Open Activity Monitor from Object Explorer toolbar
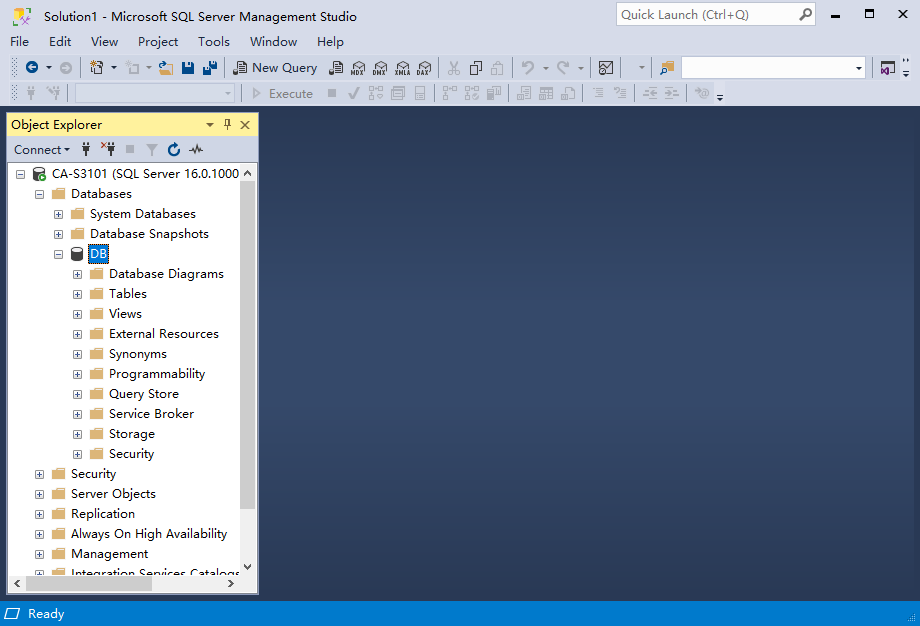Image resolution: width=920 pixels, height=626 pixels. pos(196,150)
